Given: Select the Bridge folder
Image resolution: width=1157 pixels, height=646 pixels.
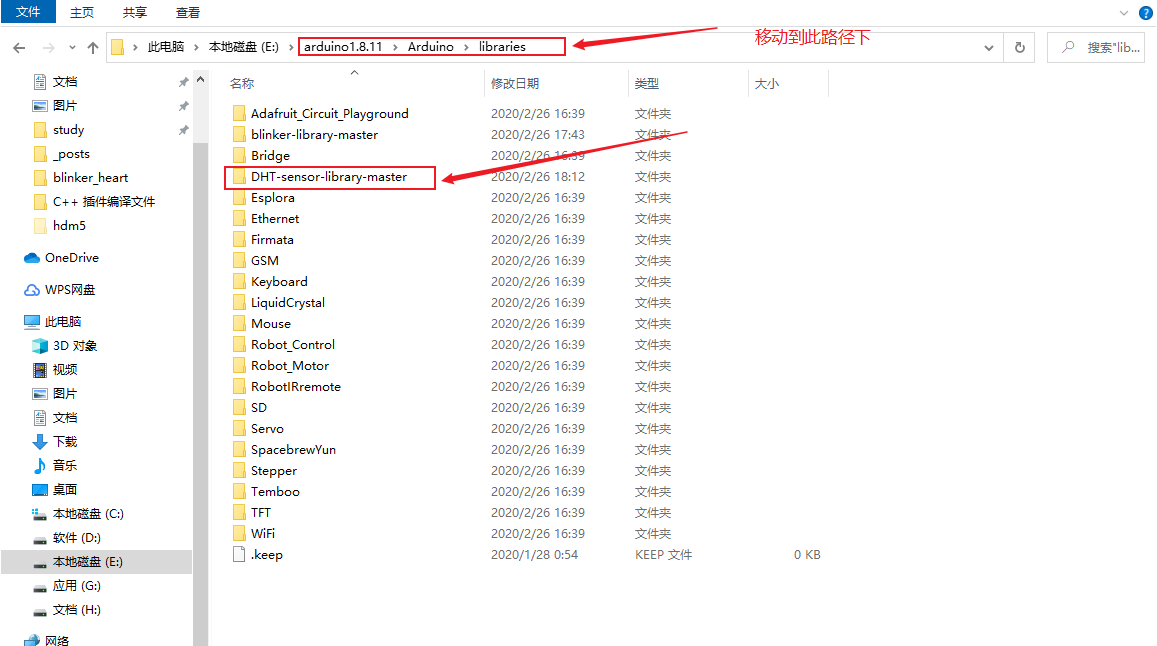Looking at the screenshot, I should tap(270, 156).
